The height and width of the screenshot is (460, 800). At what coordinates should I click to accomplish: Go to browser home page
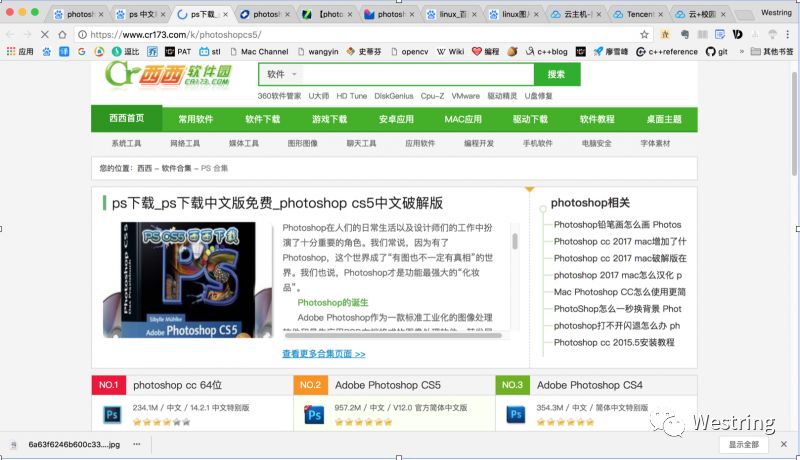(62, 35)
